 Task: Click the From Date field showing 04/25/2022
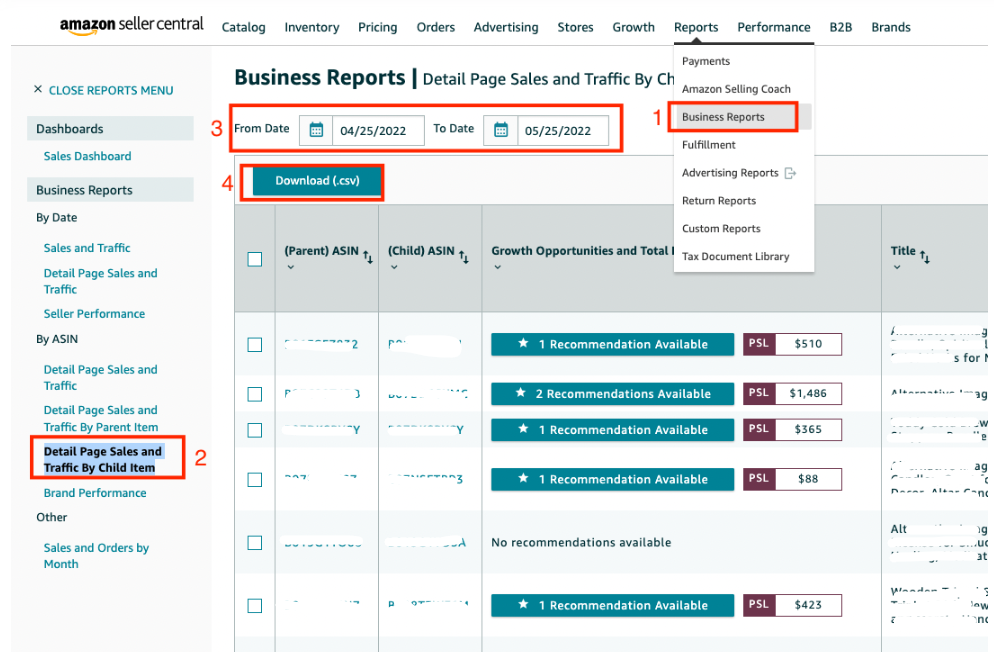coord(378,131)
